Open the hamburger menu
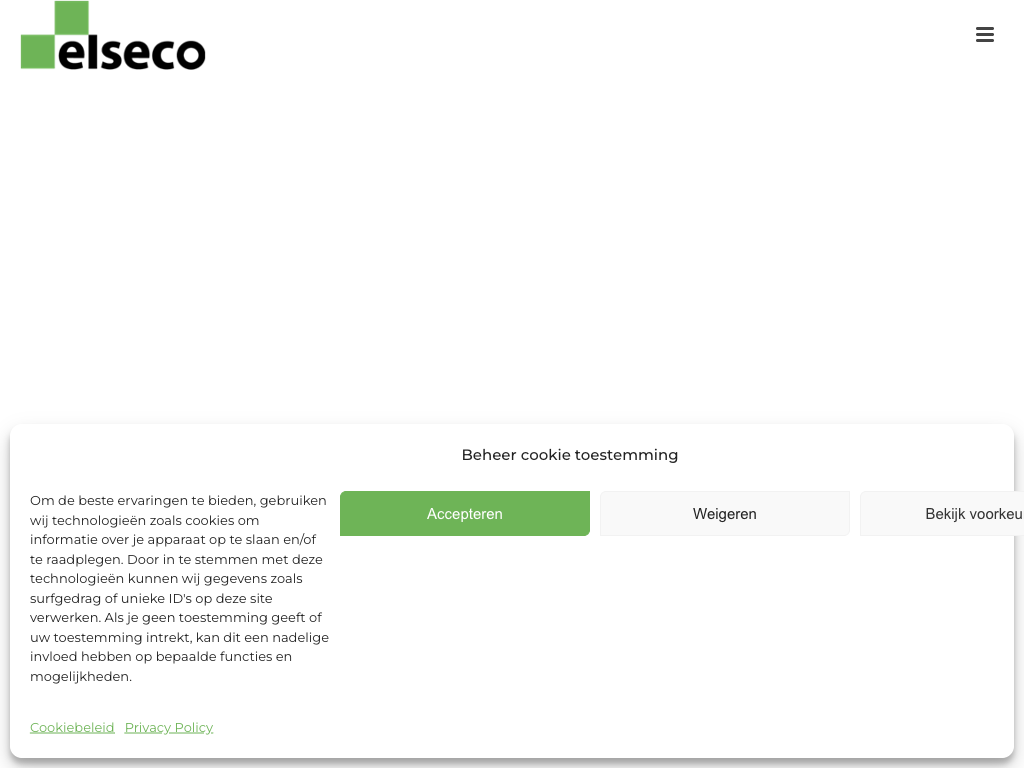This screenshot has height=768, width=1024. point(985,35)
